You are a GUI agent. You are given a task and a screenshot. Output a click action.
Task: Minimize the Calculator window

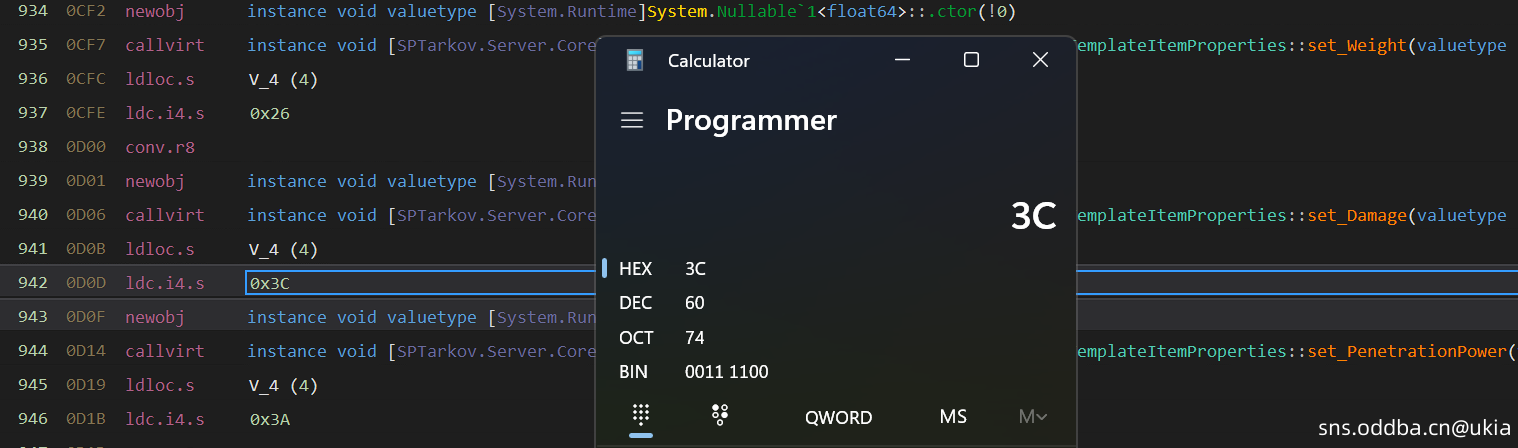(901, 60)
